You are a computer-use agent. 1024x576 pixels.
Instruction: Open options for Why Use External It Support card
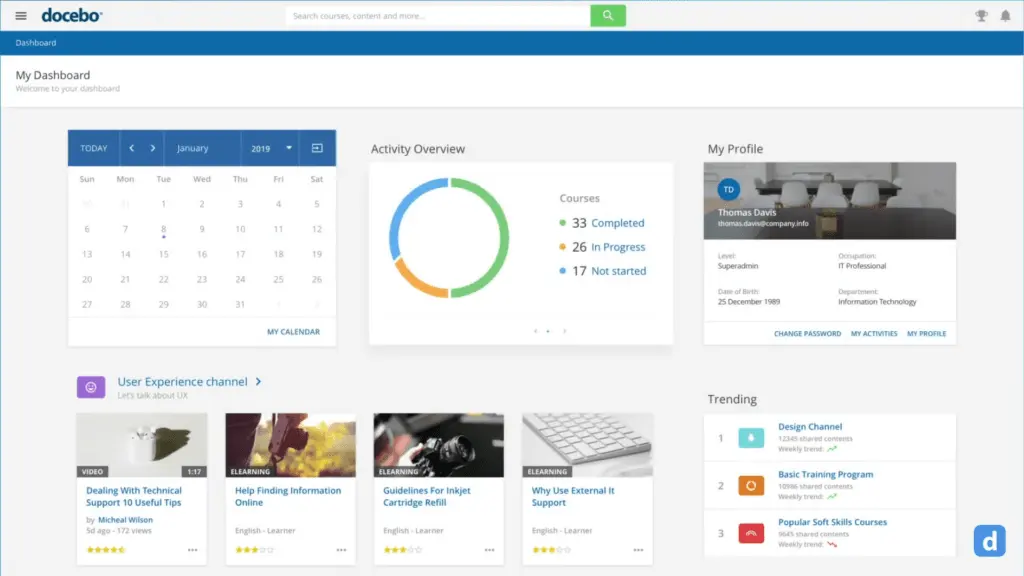(x=638, y=550)
